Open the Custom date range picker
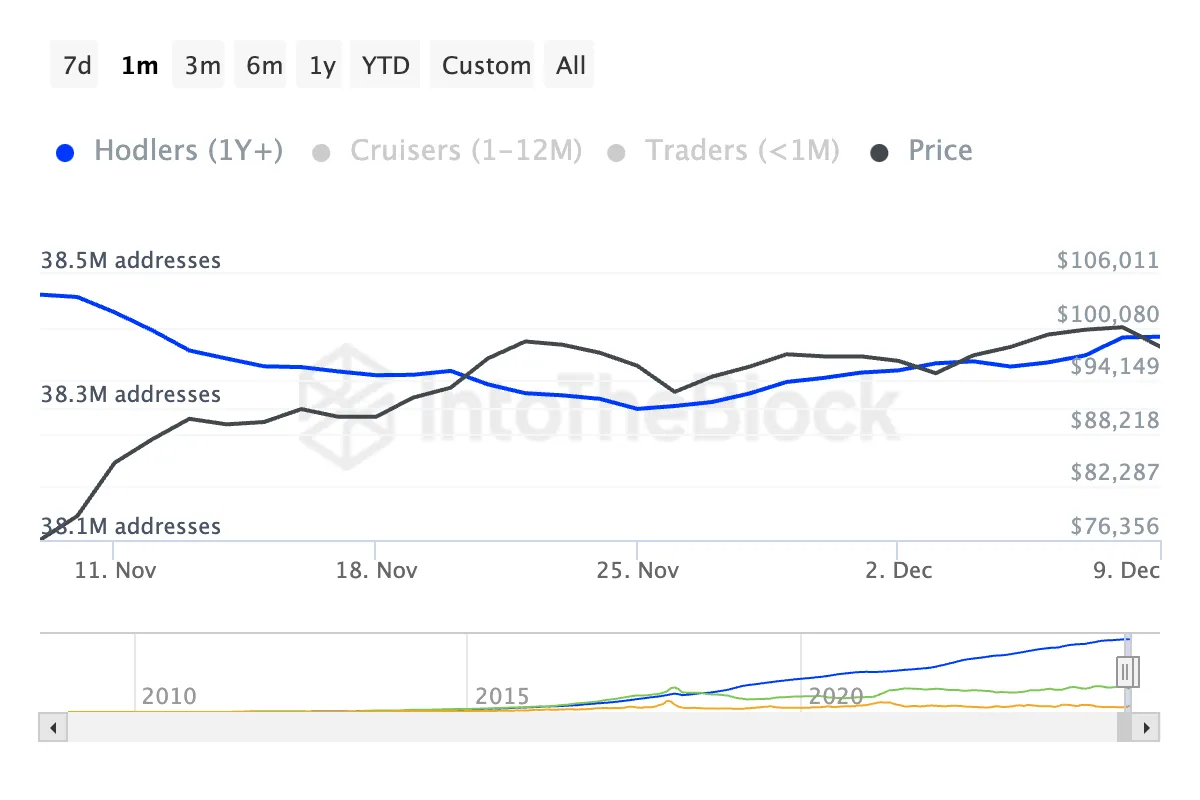1200x800 pixels. 486,66
